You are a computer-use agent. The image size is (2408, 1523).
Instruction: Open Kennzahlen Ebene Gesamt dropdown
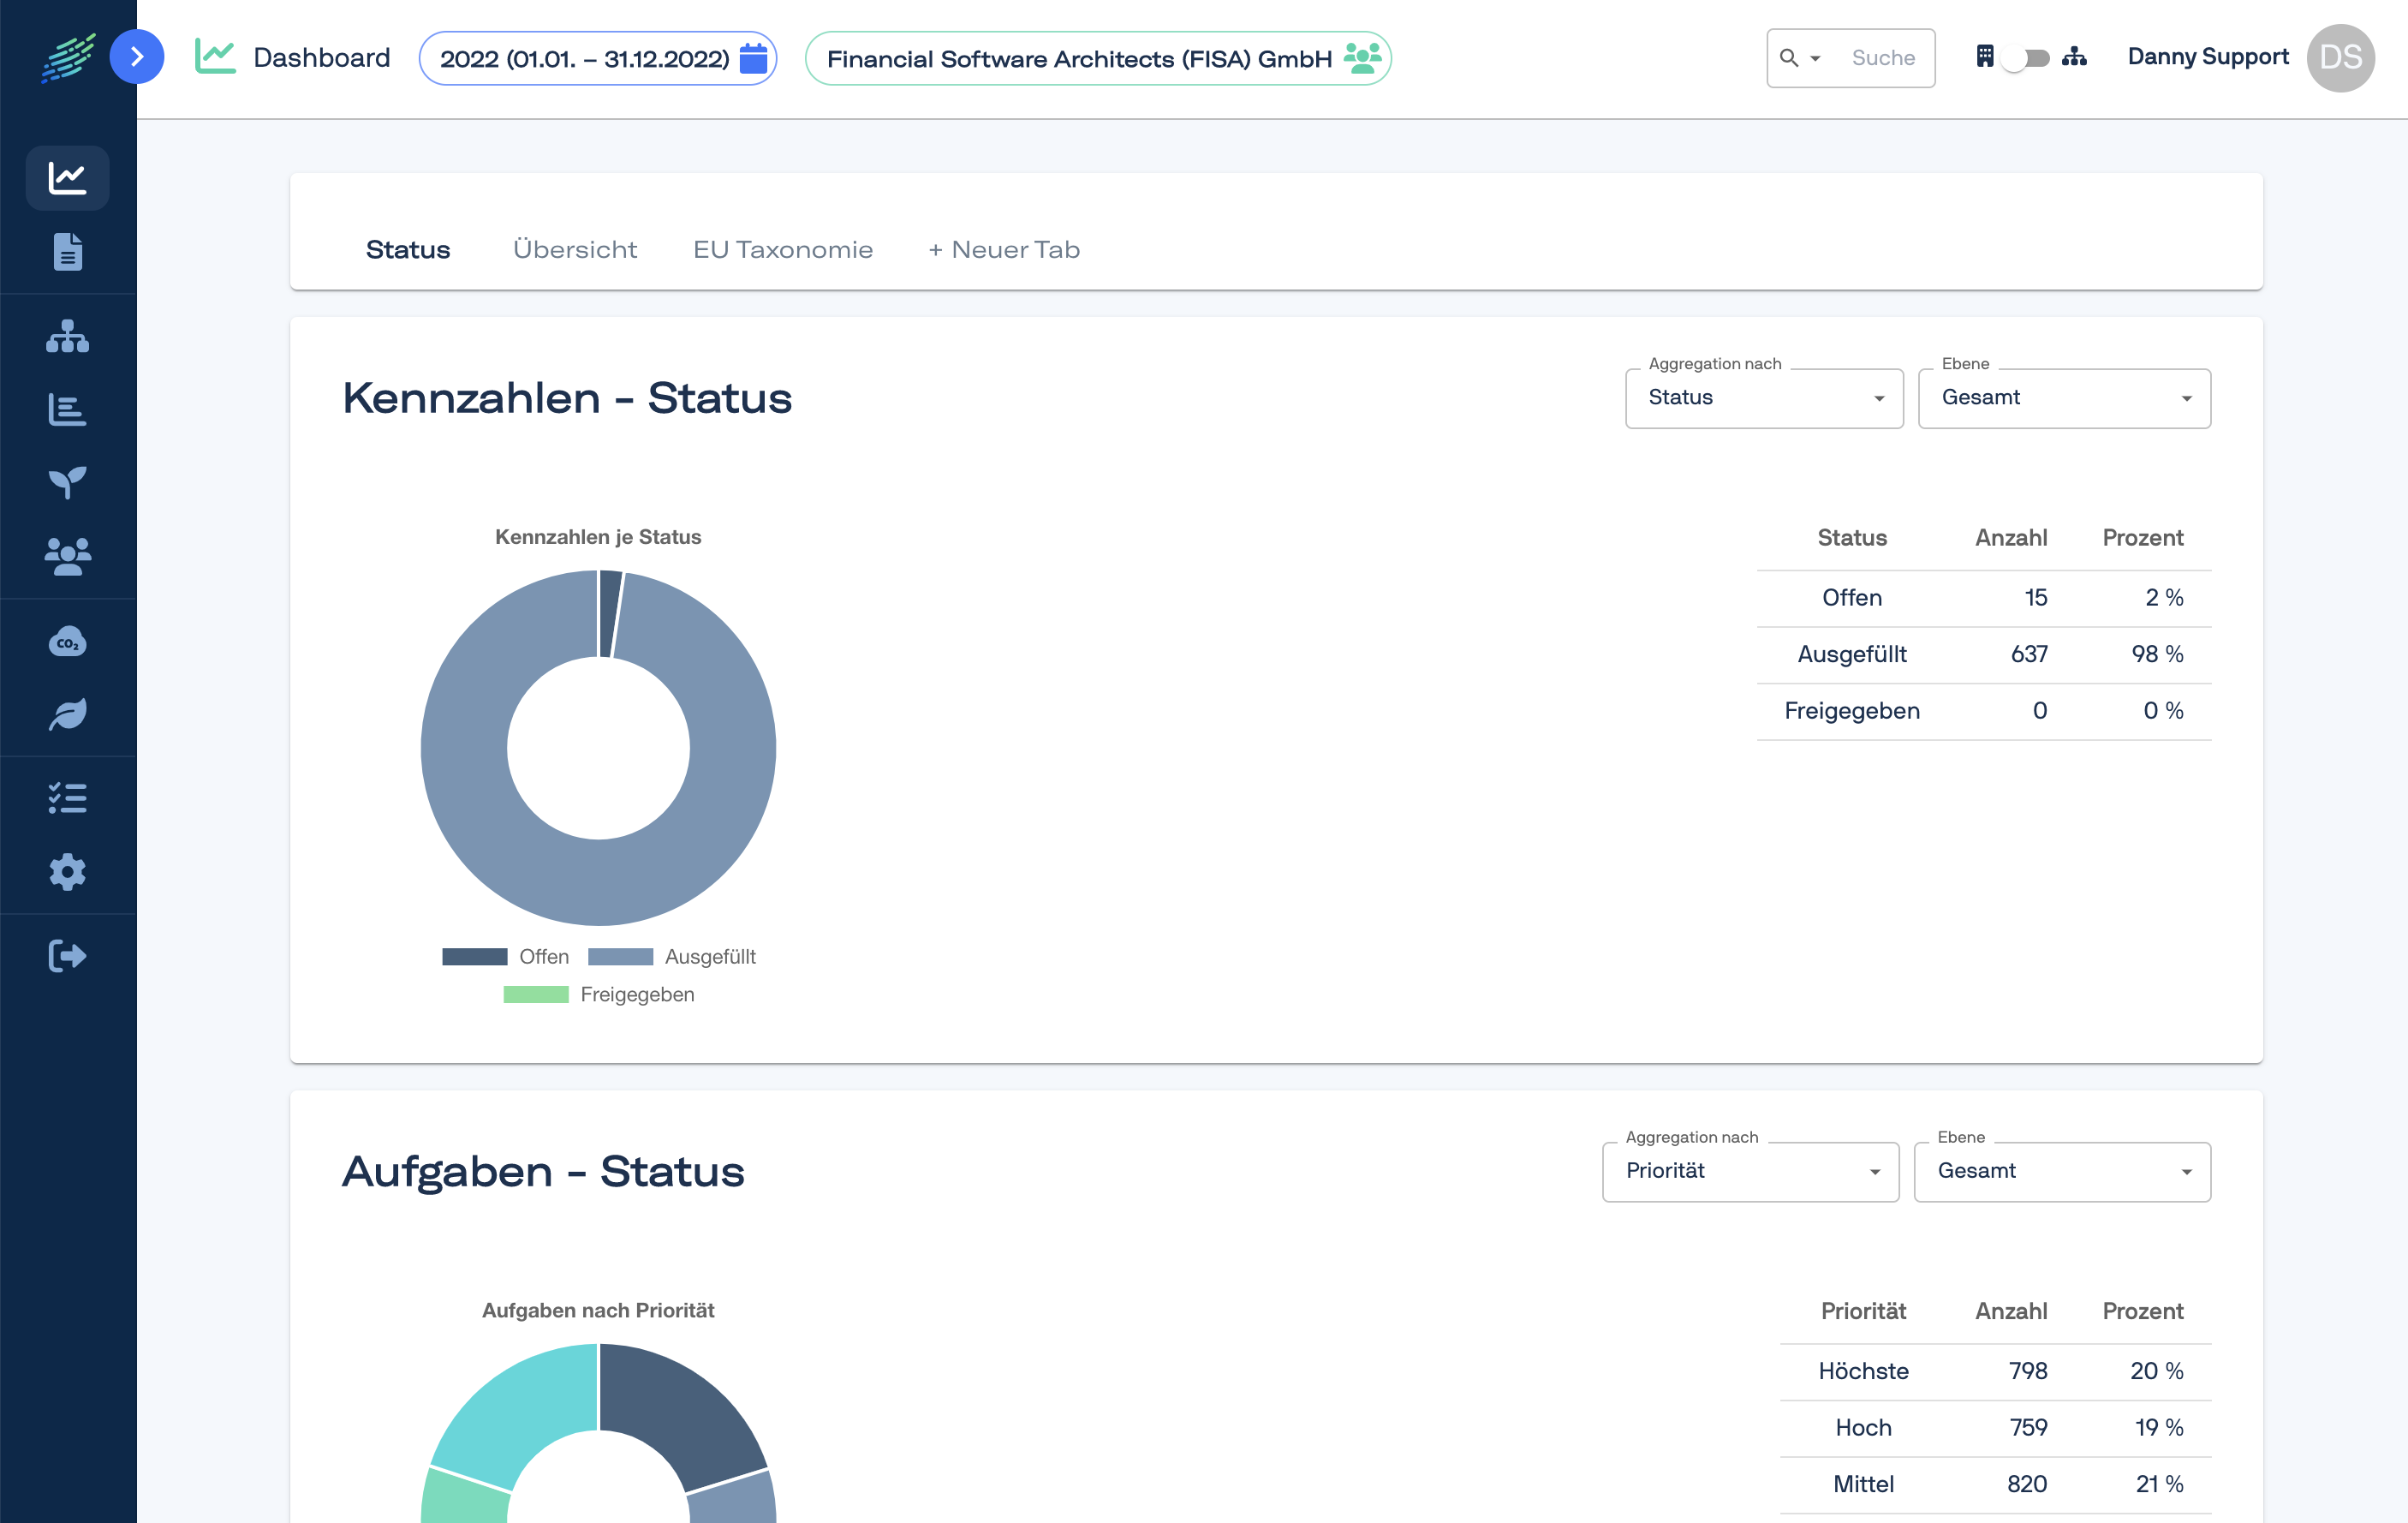tap(2064, 398)
